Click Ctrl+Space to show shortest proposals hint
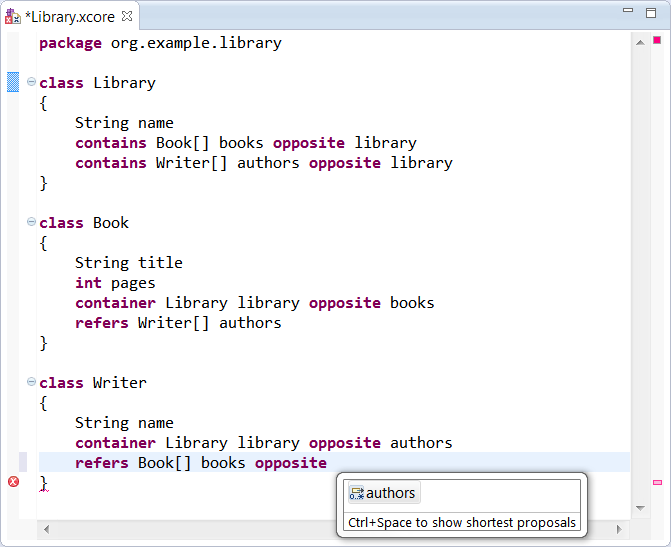The height and width of the screenshot is (547, 671). [x=462, y=523]
